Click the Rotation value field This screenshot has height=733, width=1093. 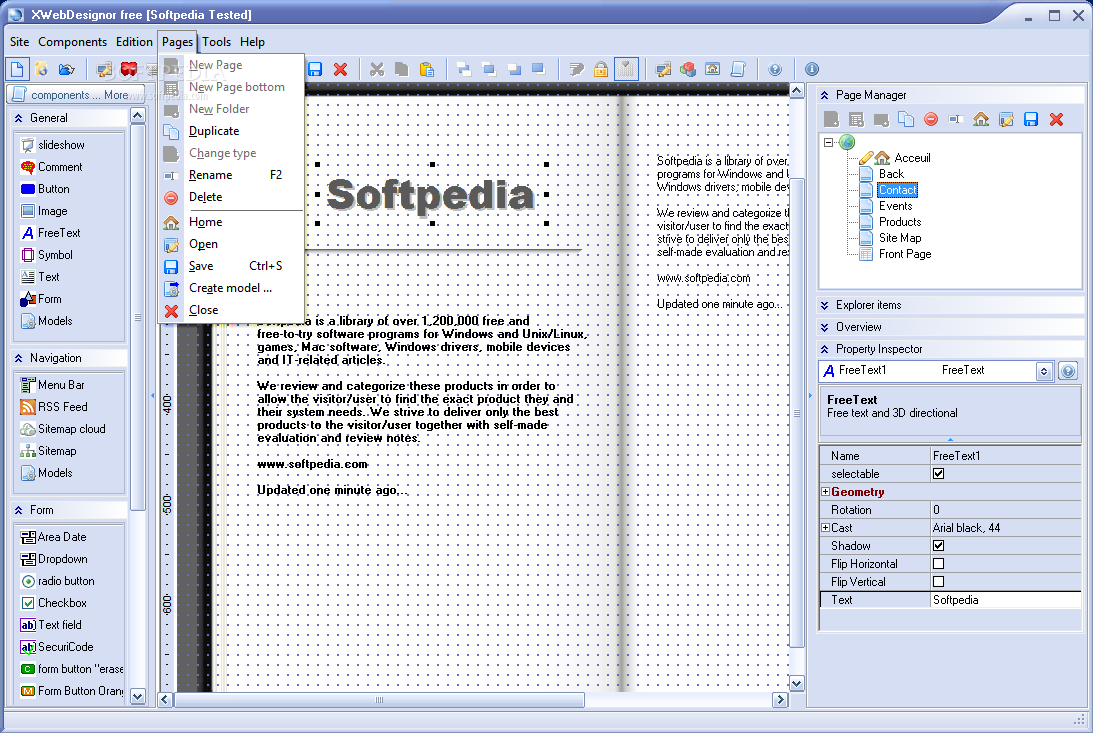[1006, 510]
